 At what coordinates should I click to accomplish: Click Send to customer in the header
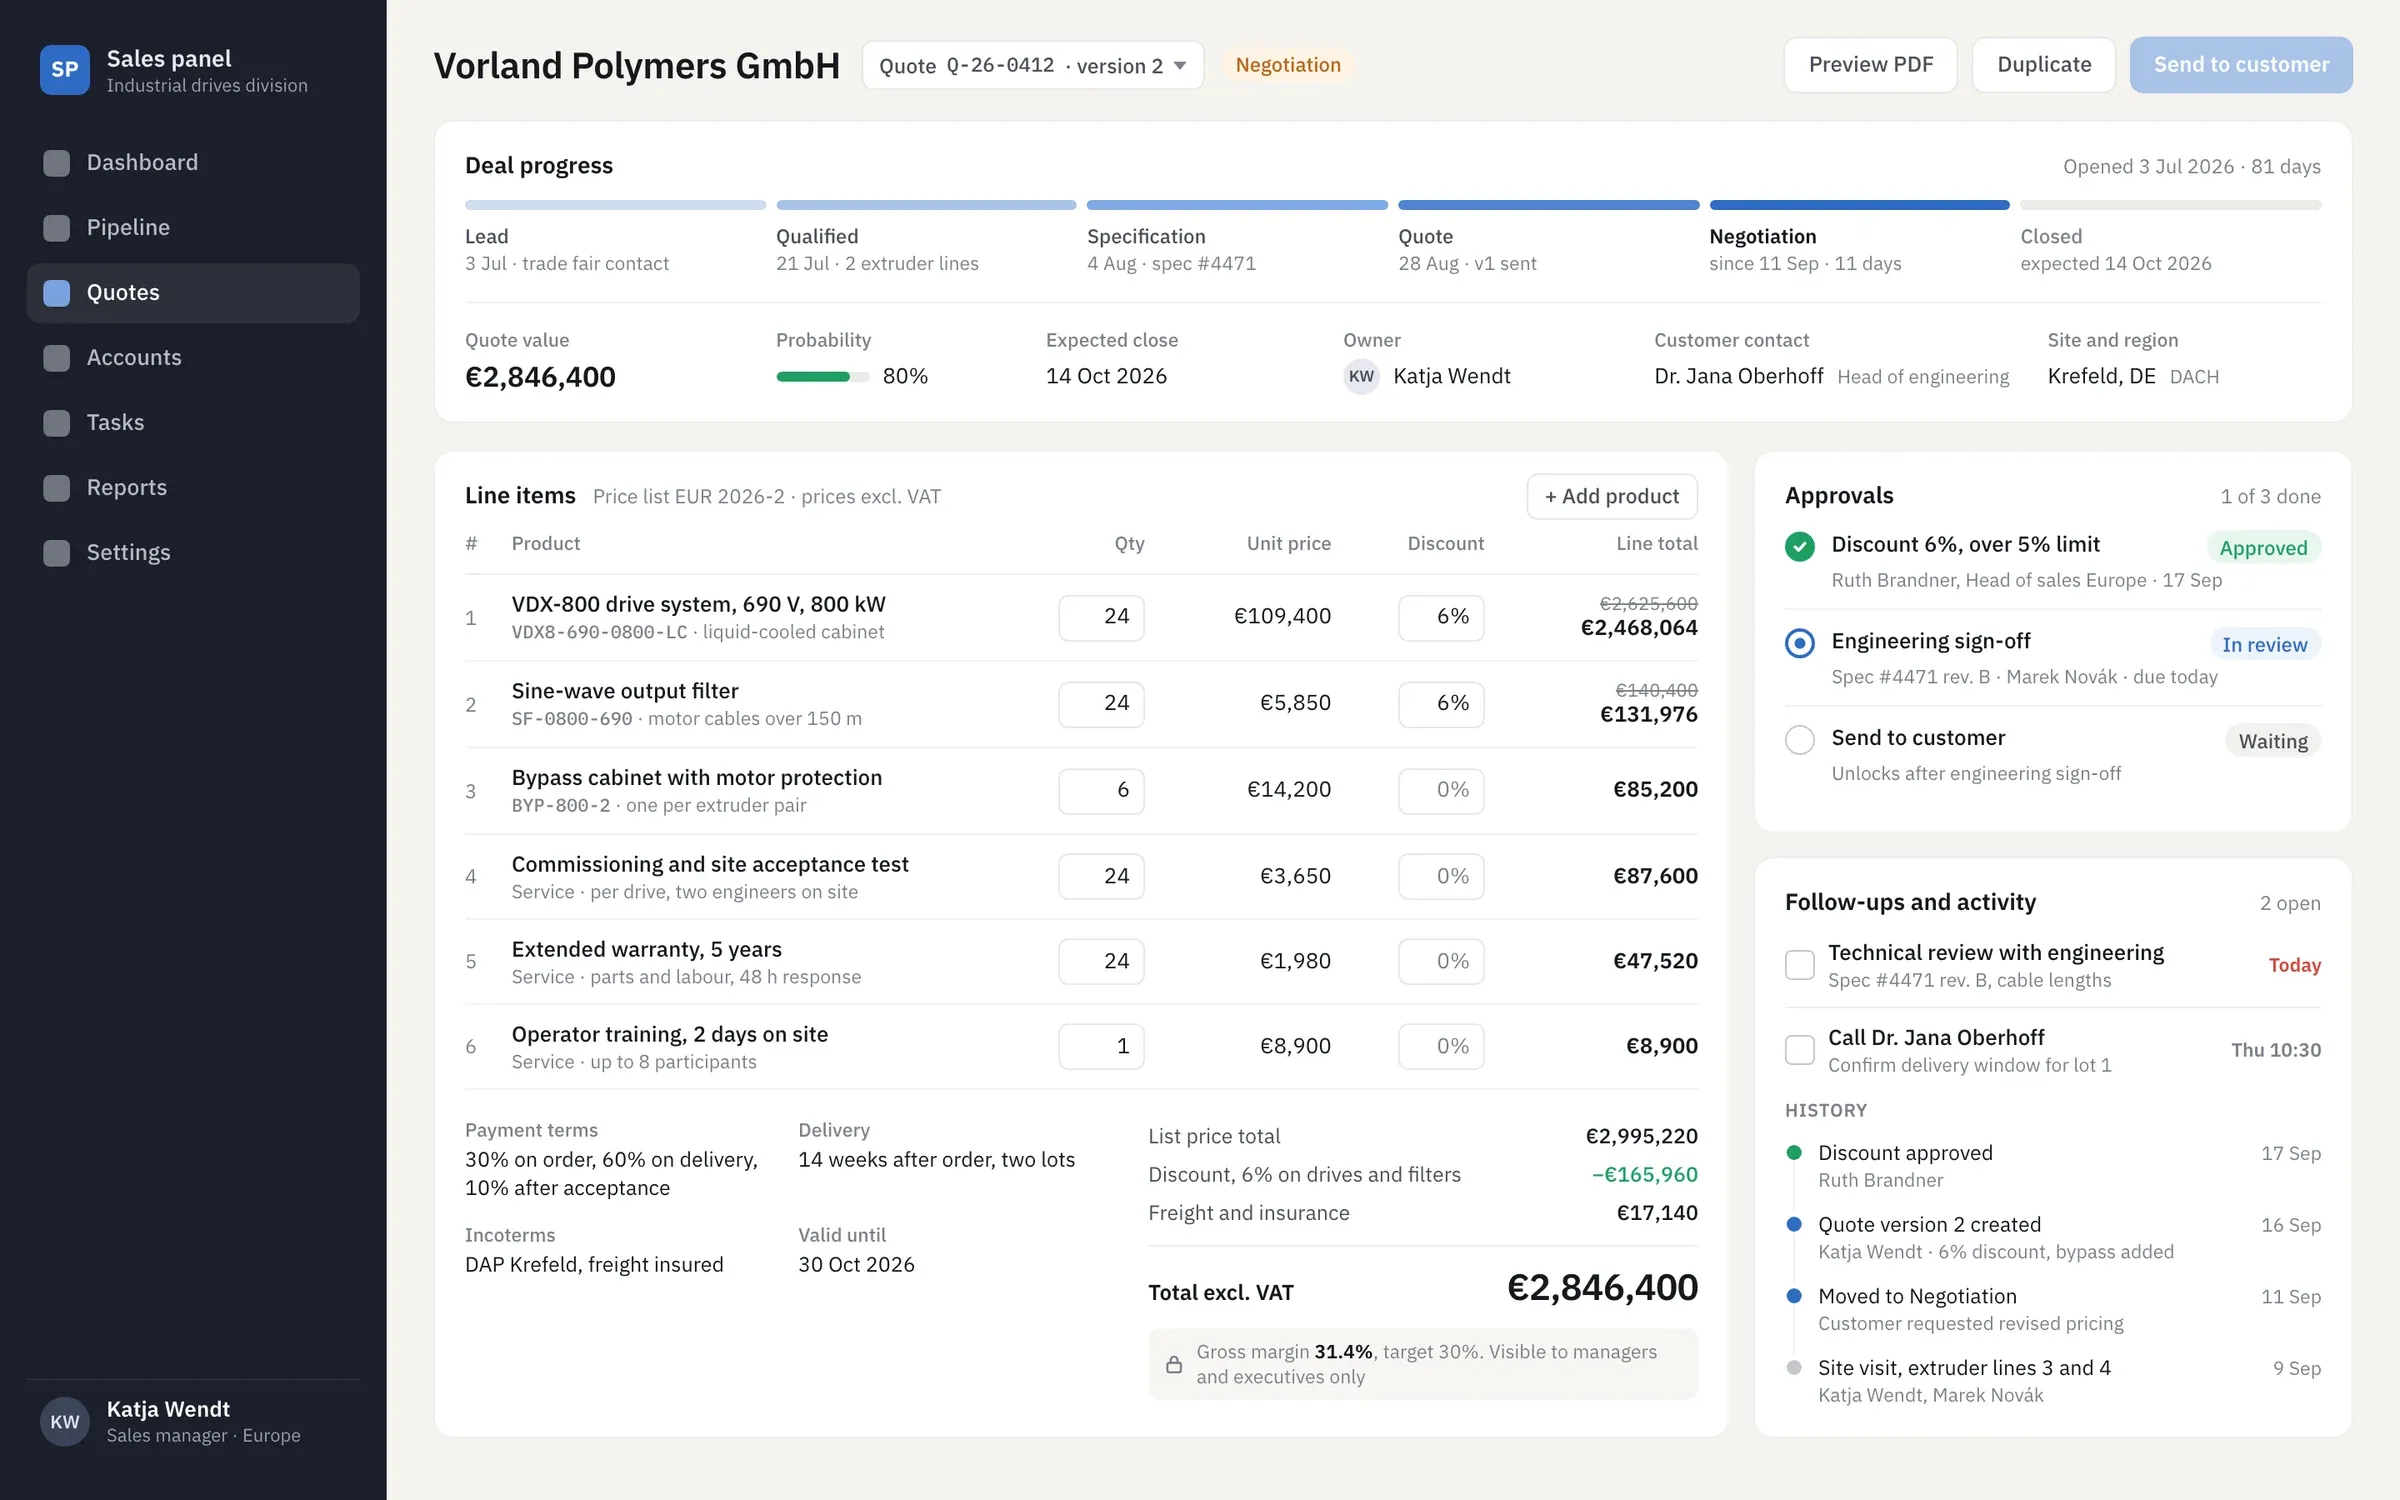2241,65
